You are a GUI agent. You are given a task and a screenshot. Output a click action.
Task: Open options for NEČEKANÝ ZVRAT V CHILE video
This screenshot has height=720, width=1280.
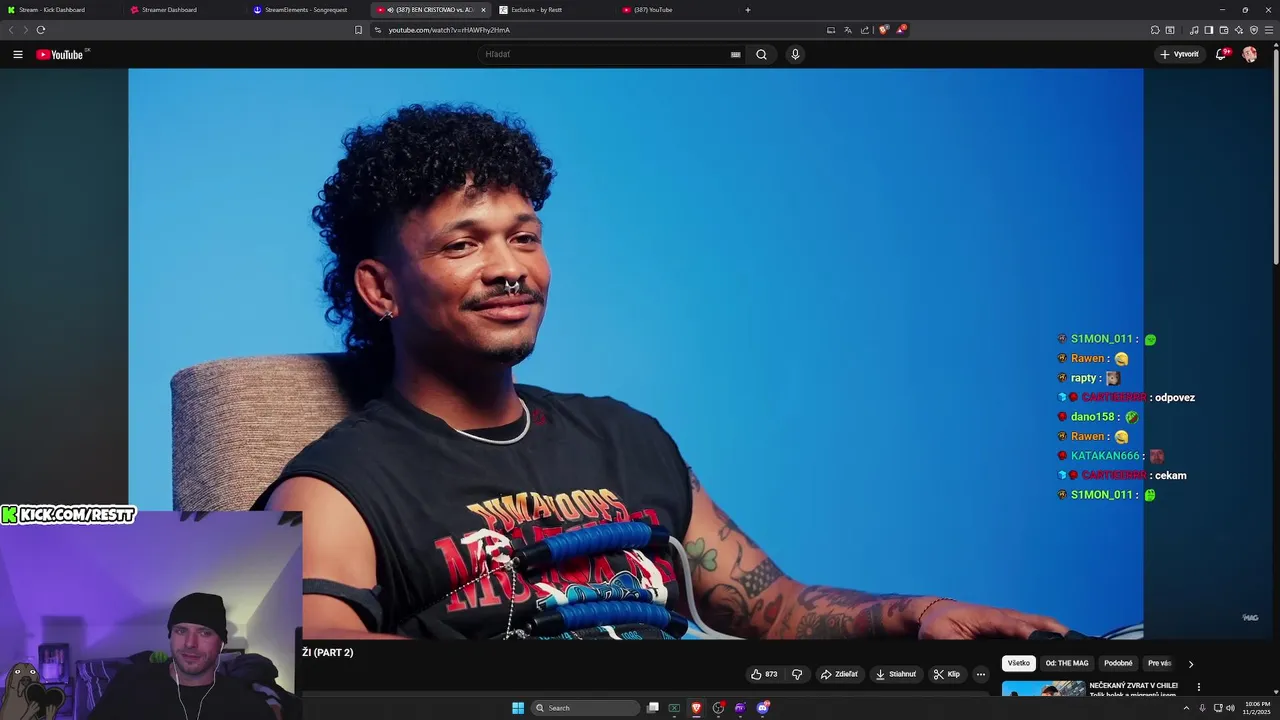(x=1198, y=687)
